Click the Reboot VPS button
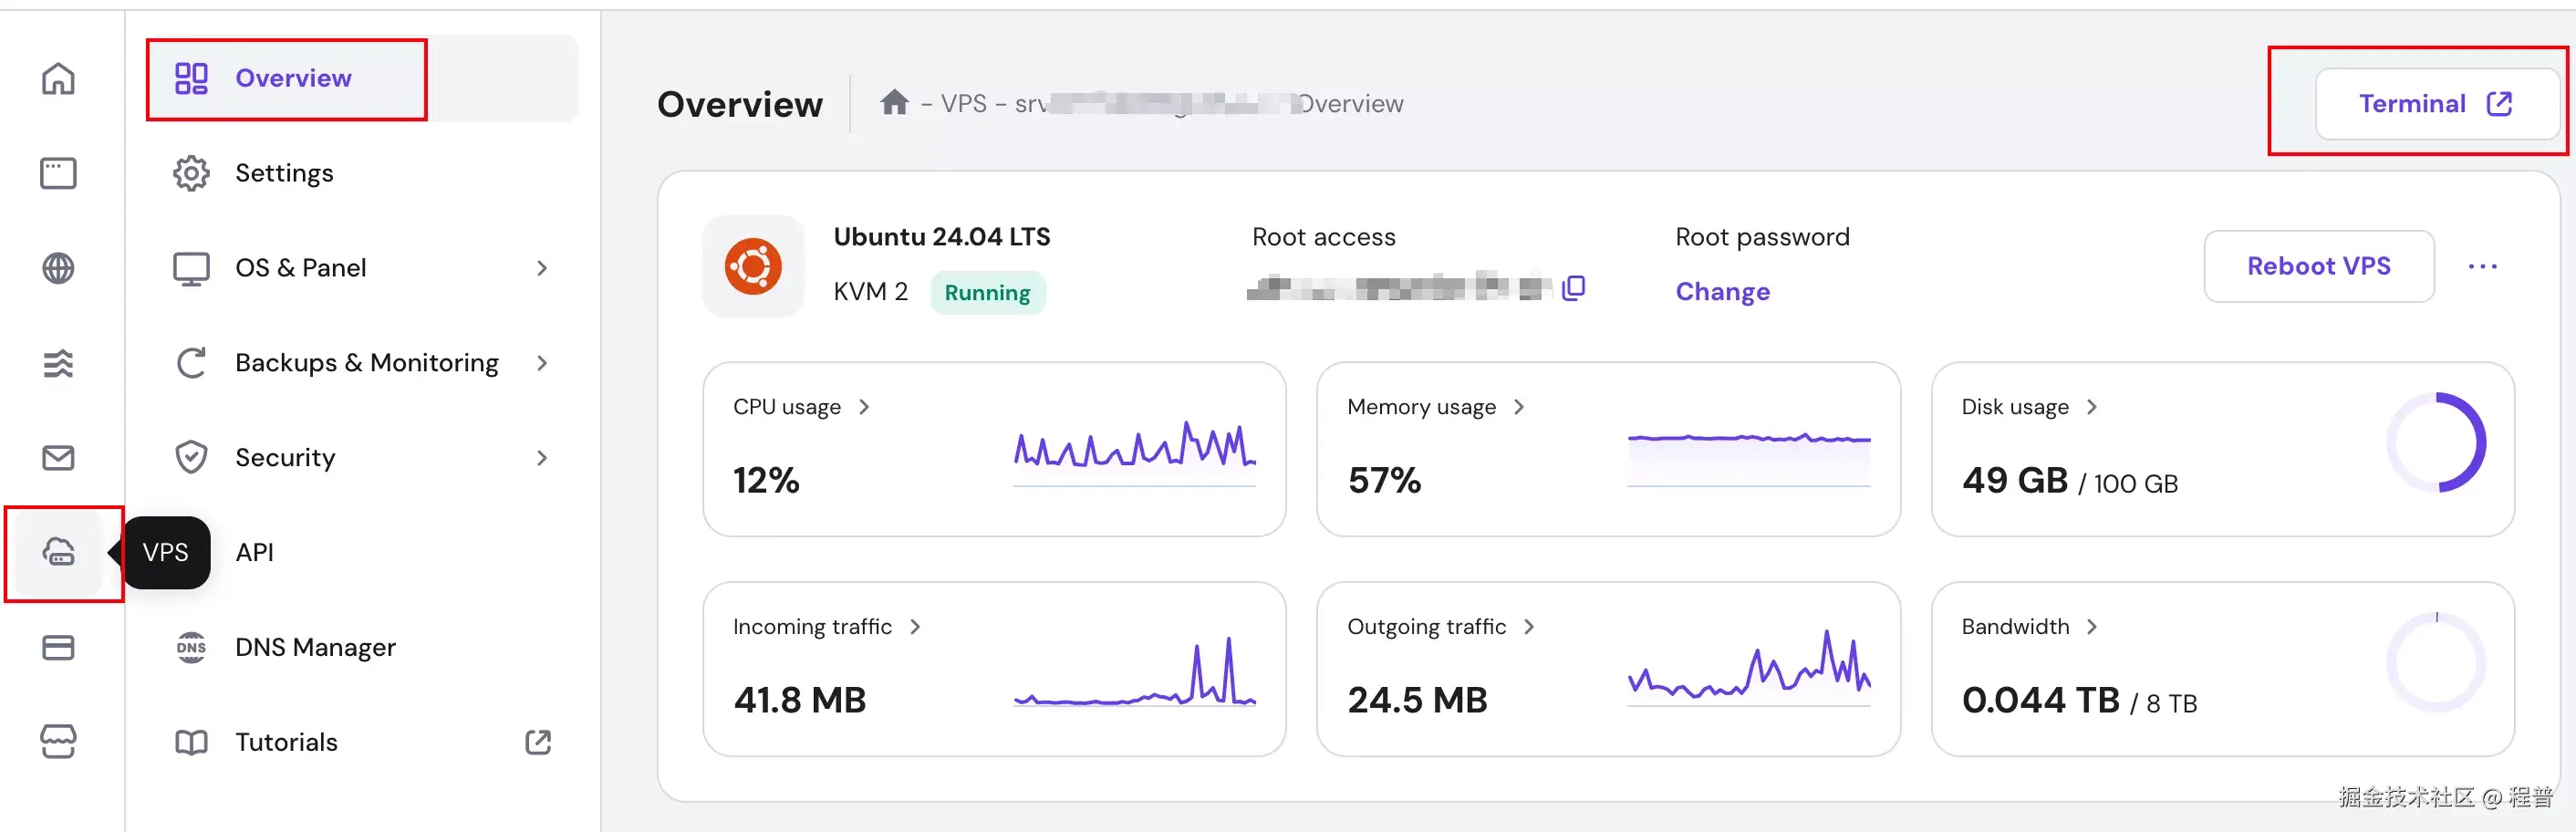The height and width of the screenshot is (832, 2576). click(x=2318, y=266)
